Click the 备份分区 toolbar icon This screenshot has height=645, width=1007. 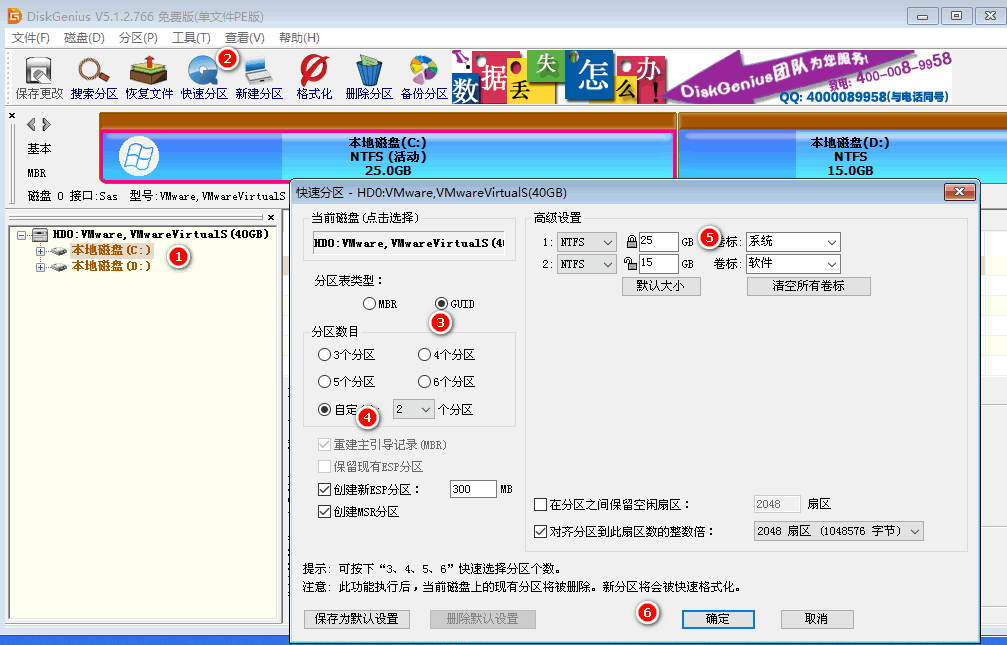coord(423,75)
